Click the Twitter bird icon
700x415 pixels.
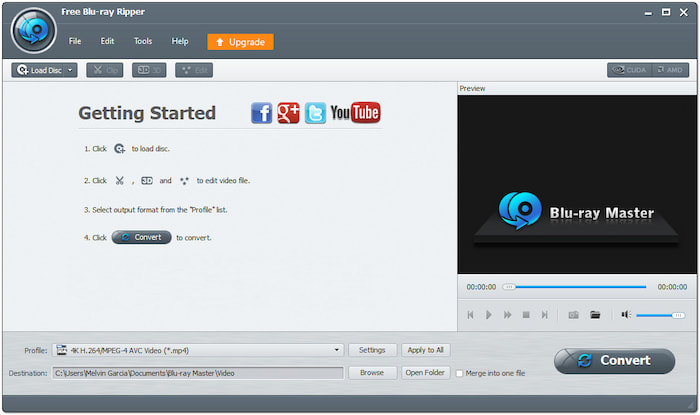click(x=315, y=113)
